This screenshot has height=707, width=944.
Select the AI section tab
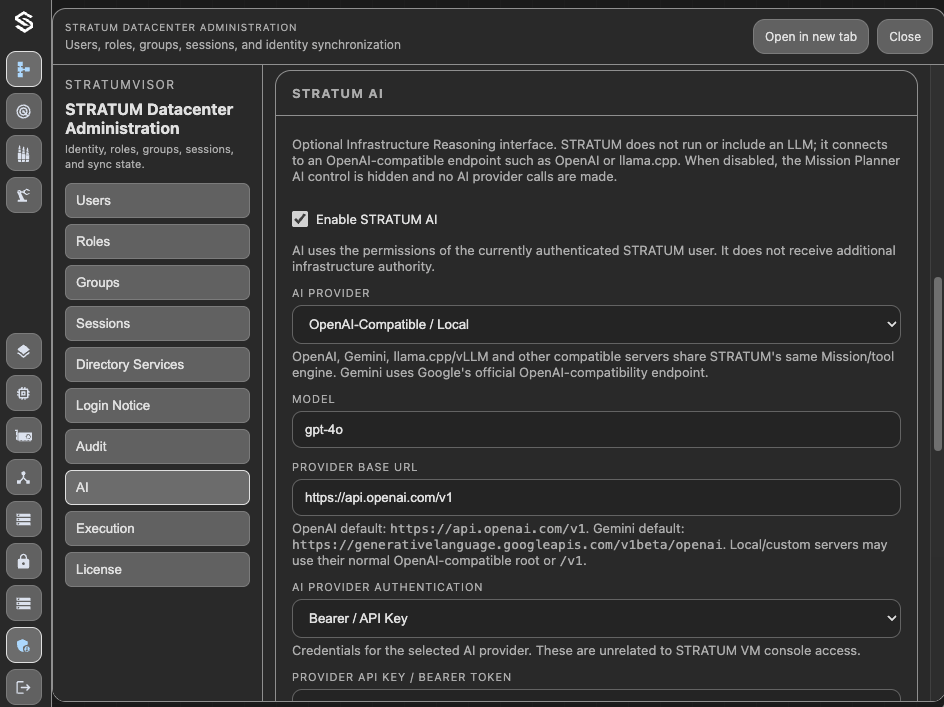157,487
